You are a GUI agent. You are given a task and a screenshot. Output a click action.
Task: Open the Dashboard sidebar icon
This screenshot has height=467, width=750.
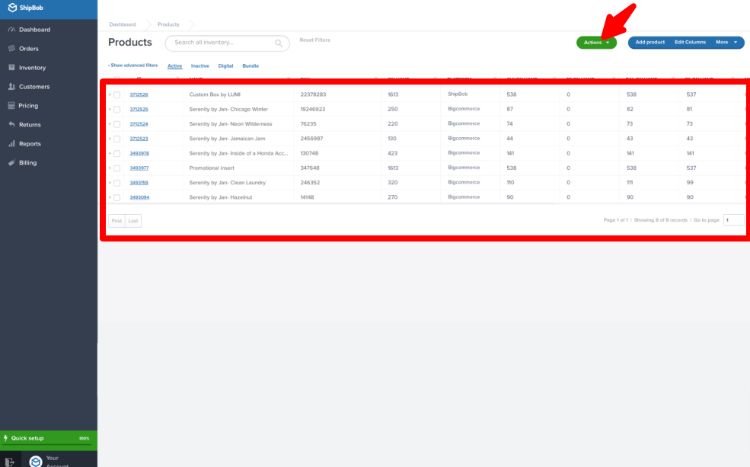pyautogui.click(x=11, y=30)
